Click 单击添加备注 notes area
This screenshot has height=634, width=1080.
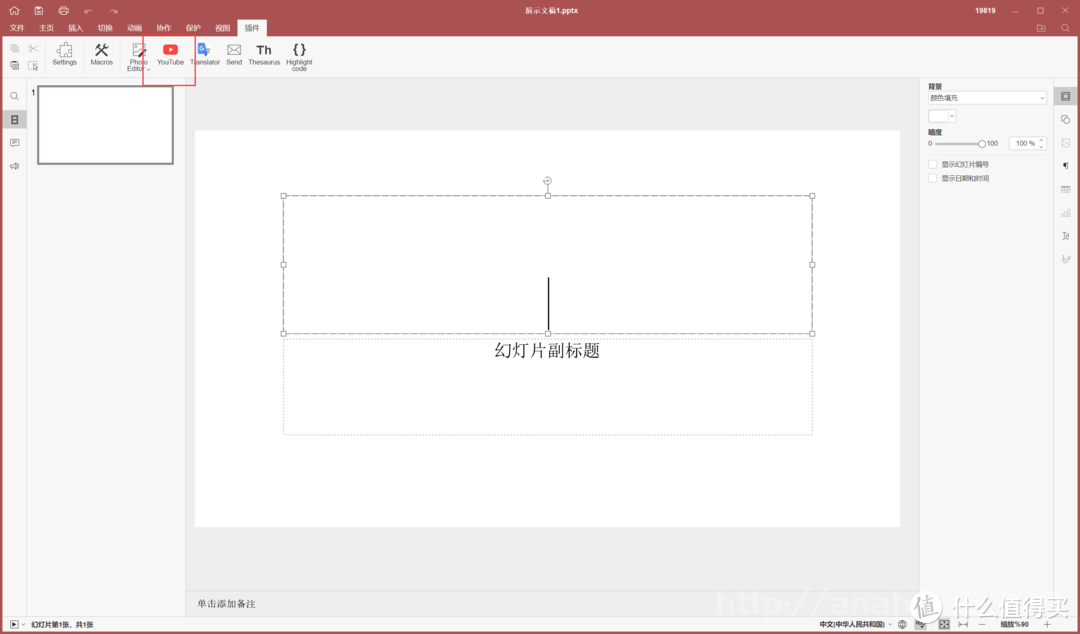(226, 604)
